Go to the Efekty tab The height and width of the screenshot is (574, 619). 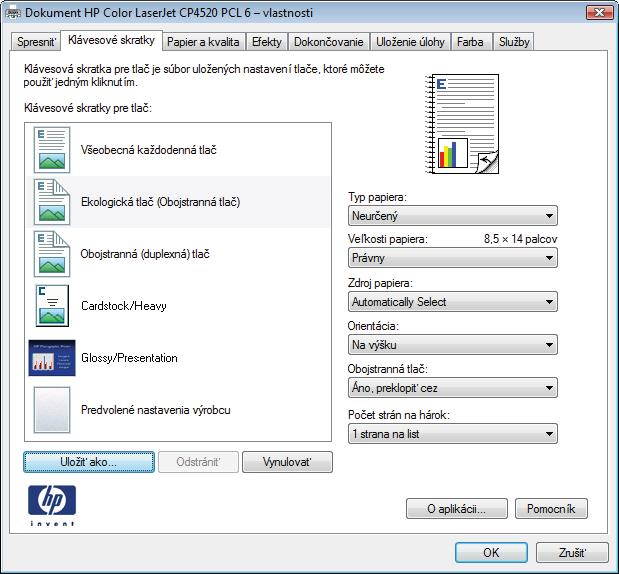pos(267,42)
